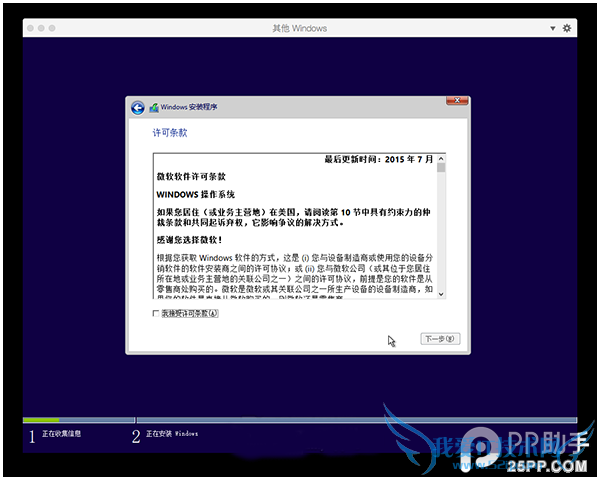The height and width of the screenshot is (480, 600).
Task: Click the 我接受许可条款 label text
Action: [190, 313]
